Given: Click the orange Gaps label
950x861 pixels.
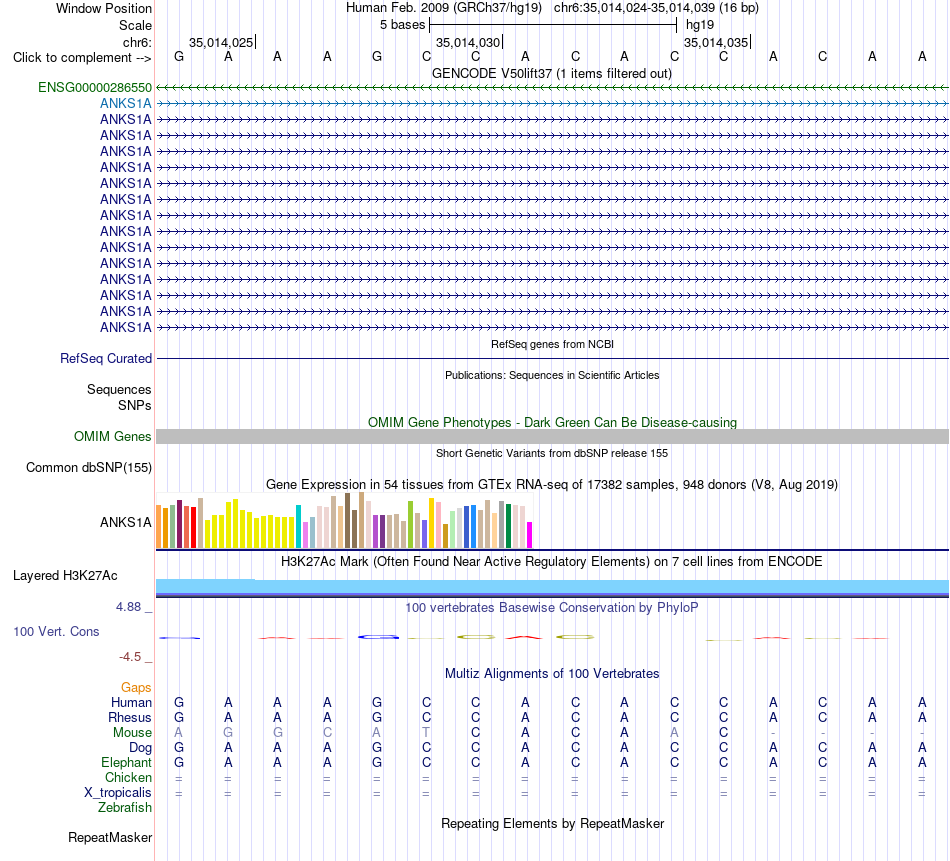Looking at the screenshot, I should pyautogui.click(x=136, y=687).
